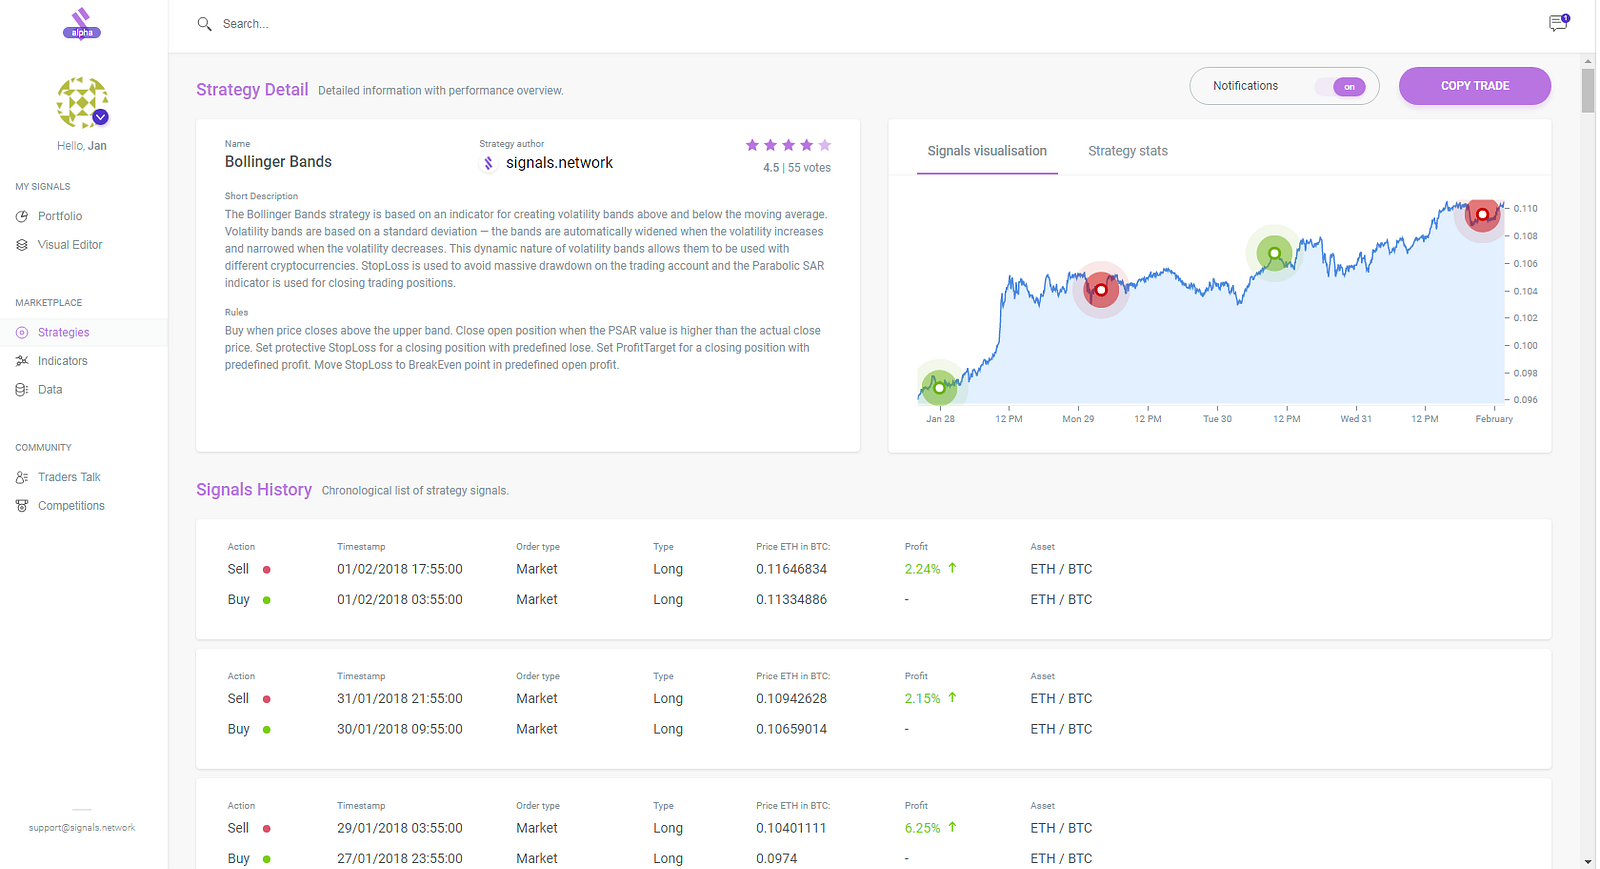This screenshot has height=869, width=1600.
Task: Click the scrollbar down arrow
Action: click(1588, 861)
